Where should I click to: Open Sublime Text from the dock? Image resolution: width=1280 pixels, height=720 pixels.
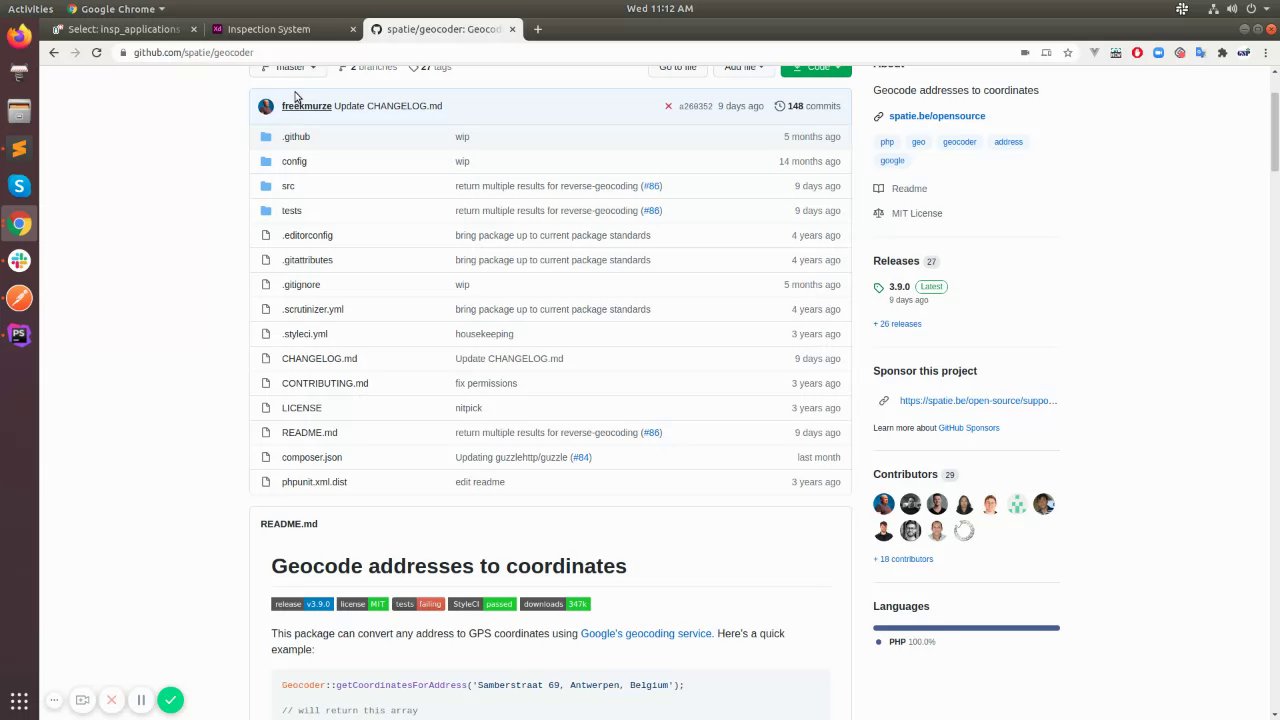coord(19,148)
